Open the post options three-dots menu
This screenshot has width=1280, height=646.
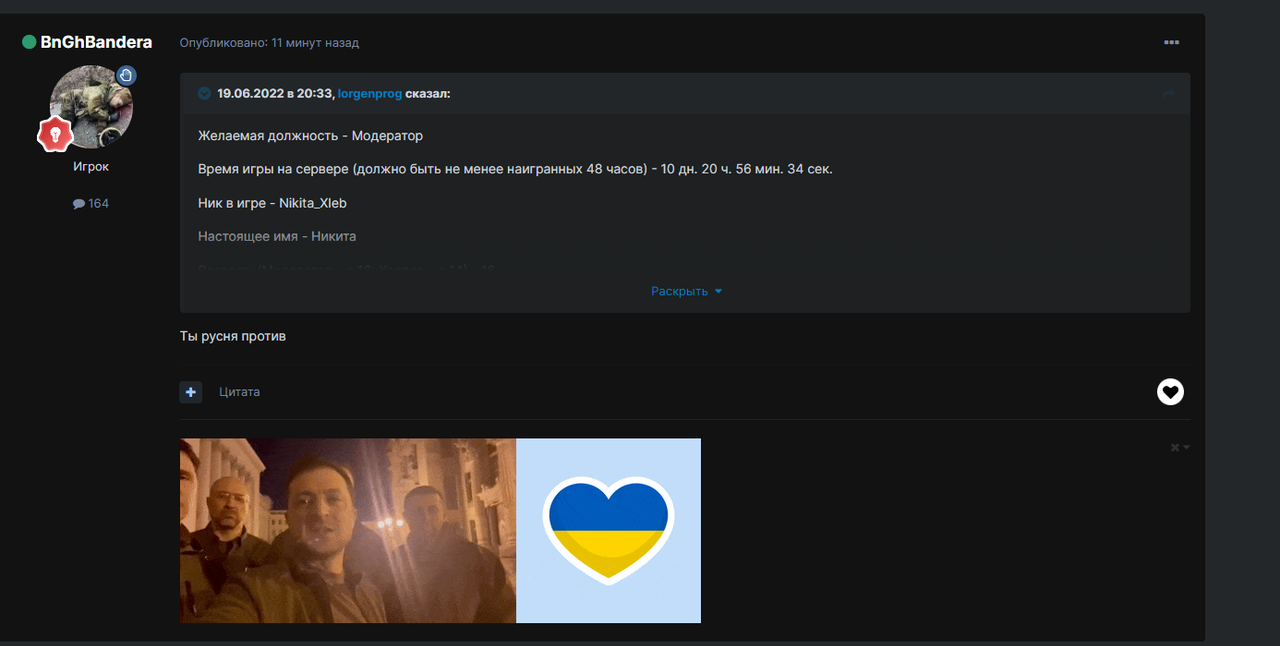pyautogui.click(x=1171, y=43)
